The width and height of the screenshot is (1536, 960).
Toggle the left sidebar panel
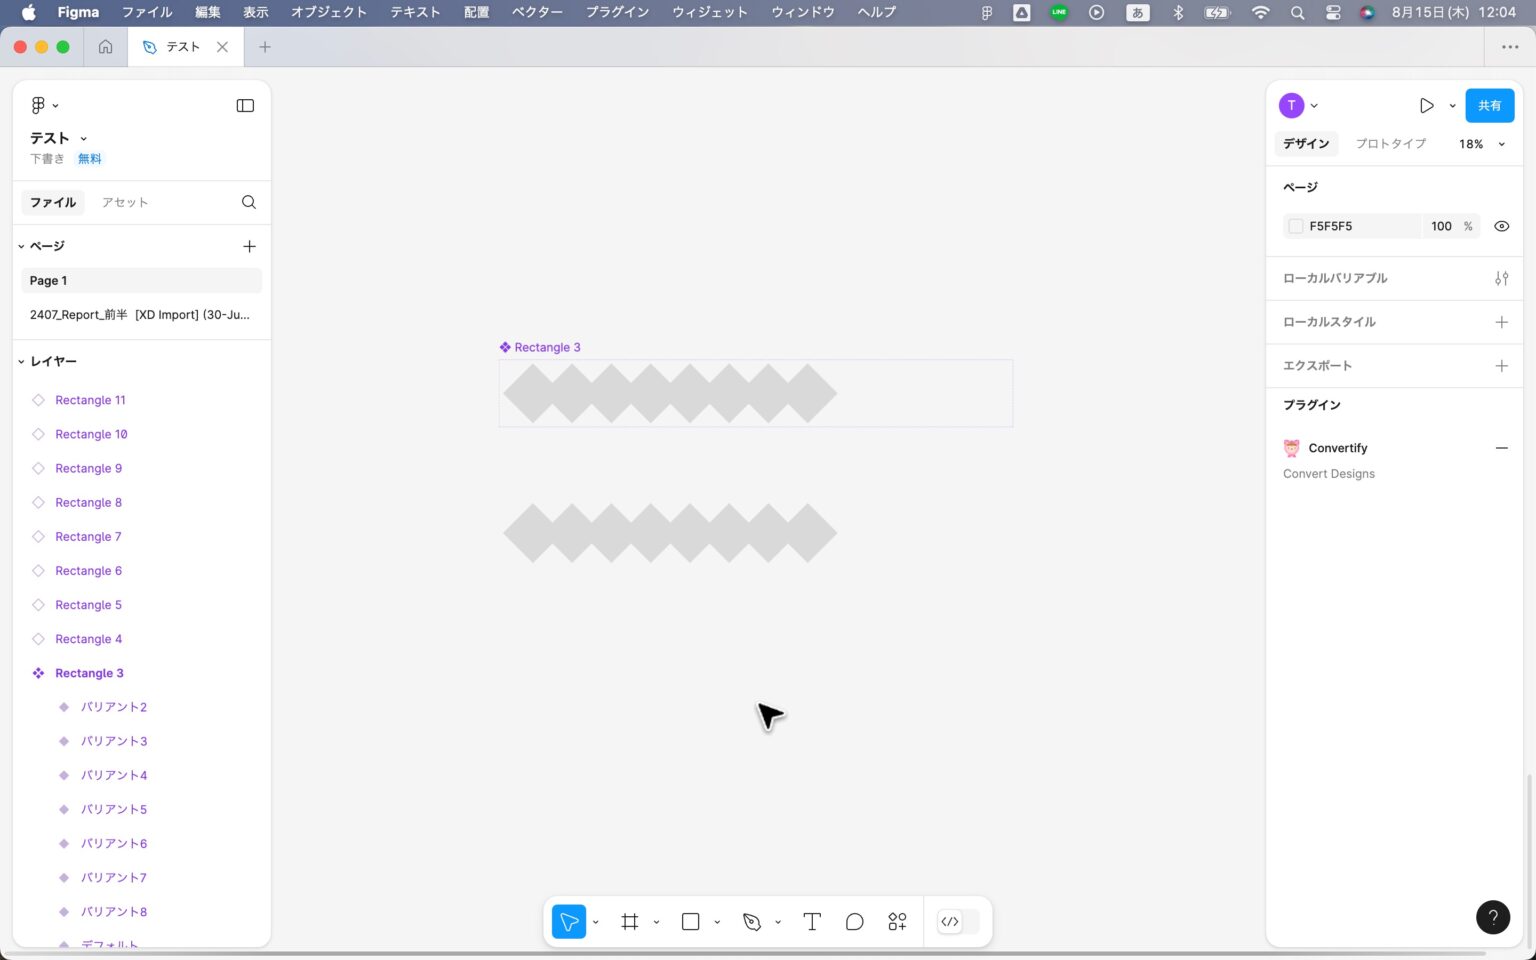[x=245, y=105]
